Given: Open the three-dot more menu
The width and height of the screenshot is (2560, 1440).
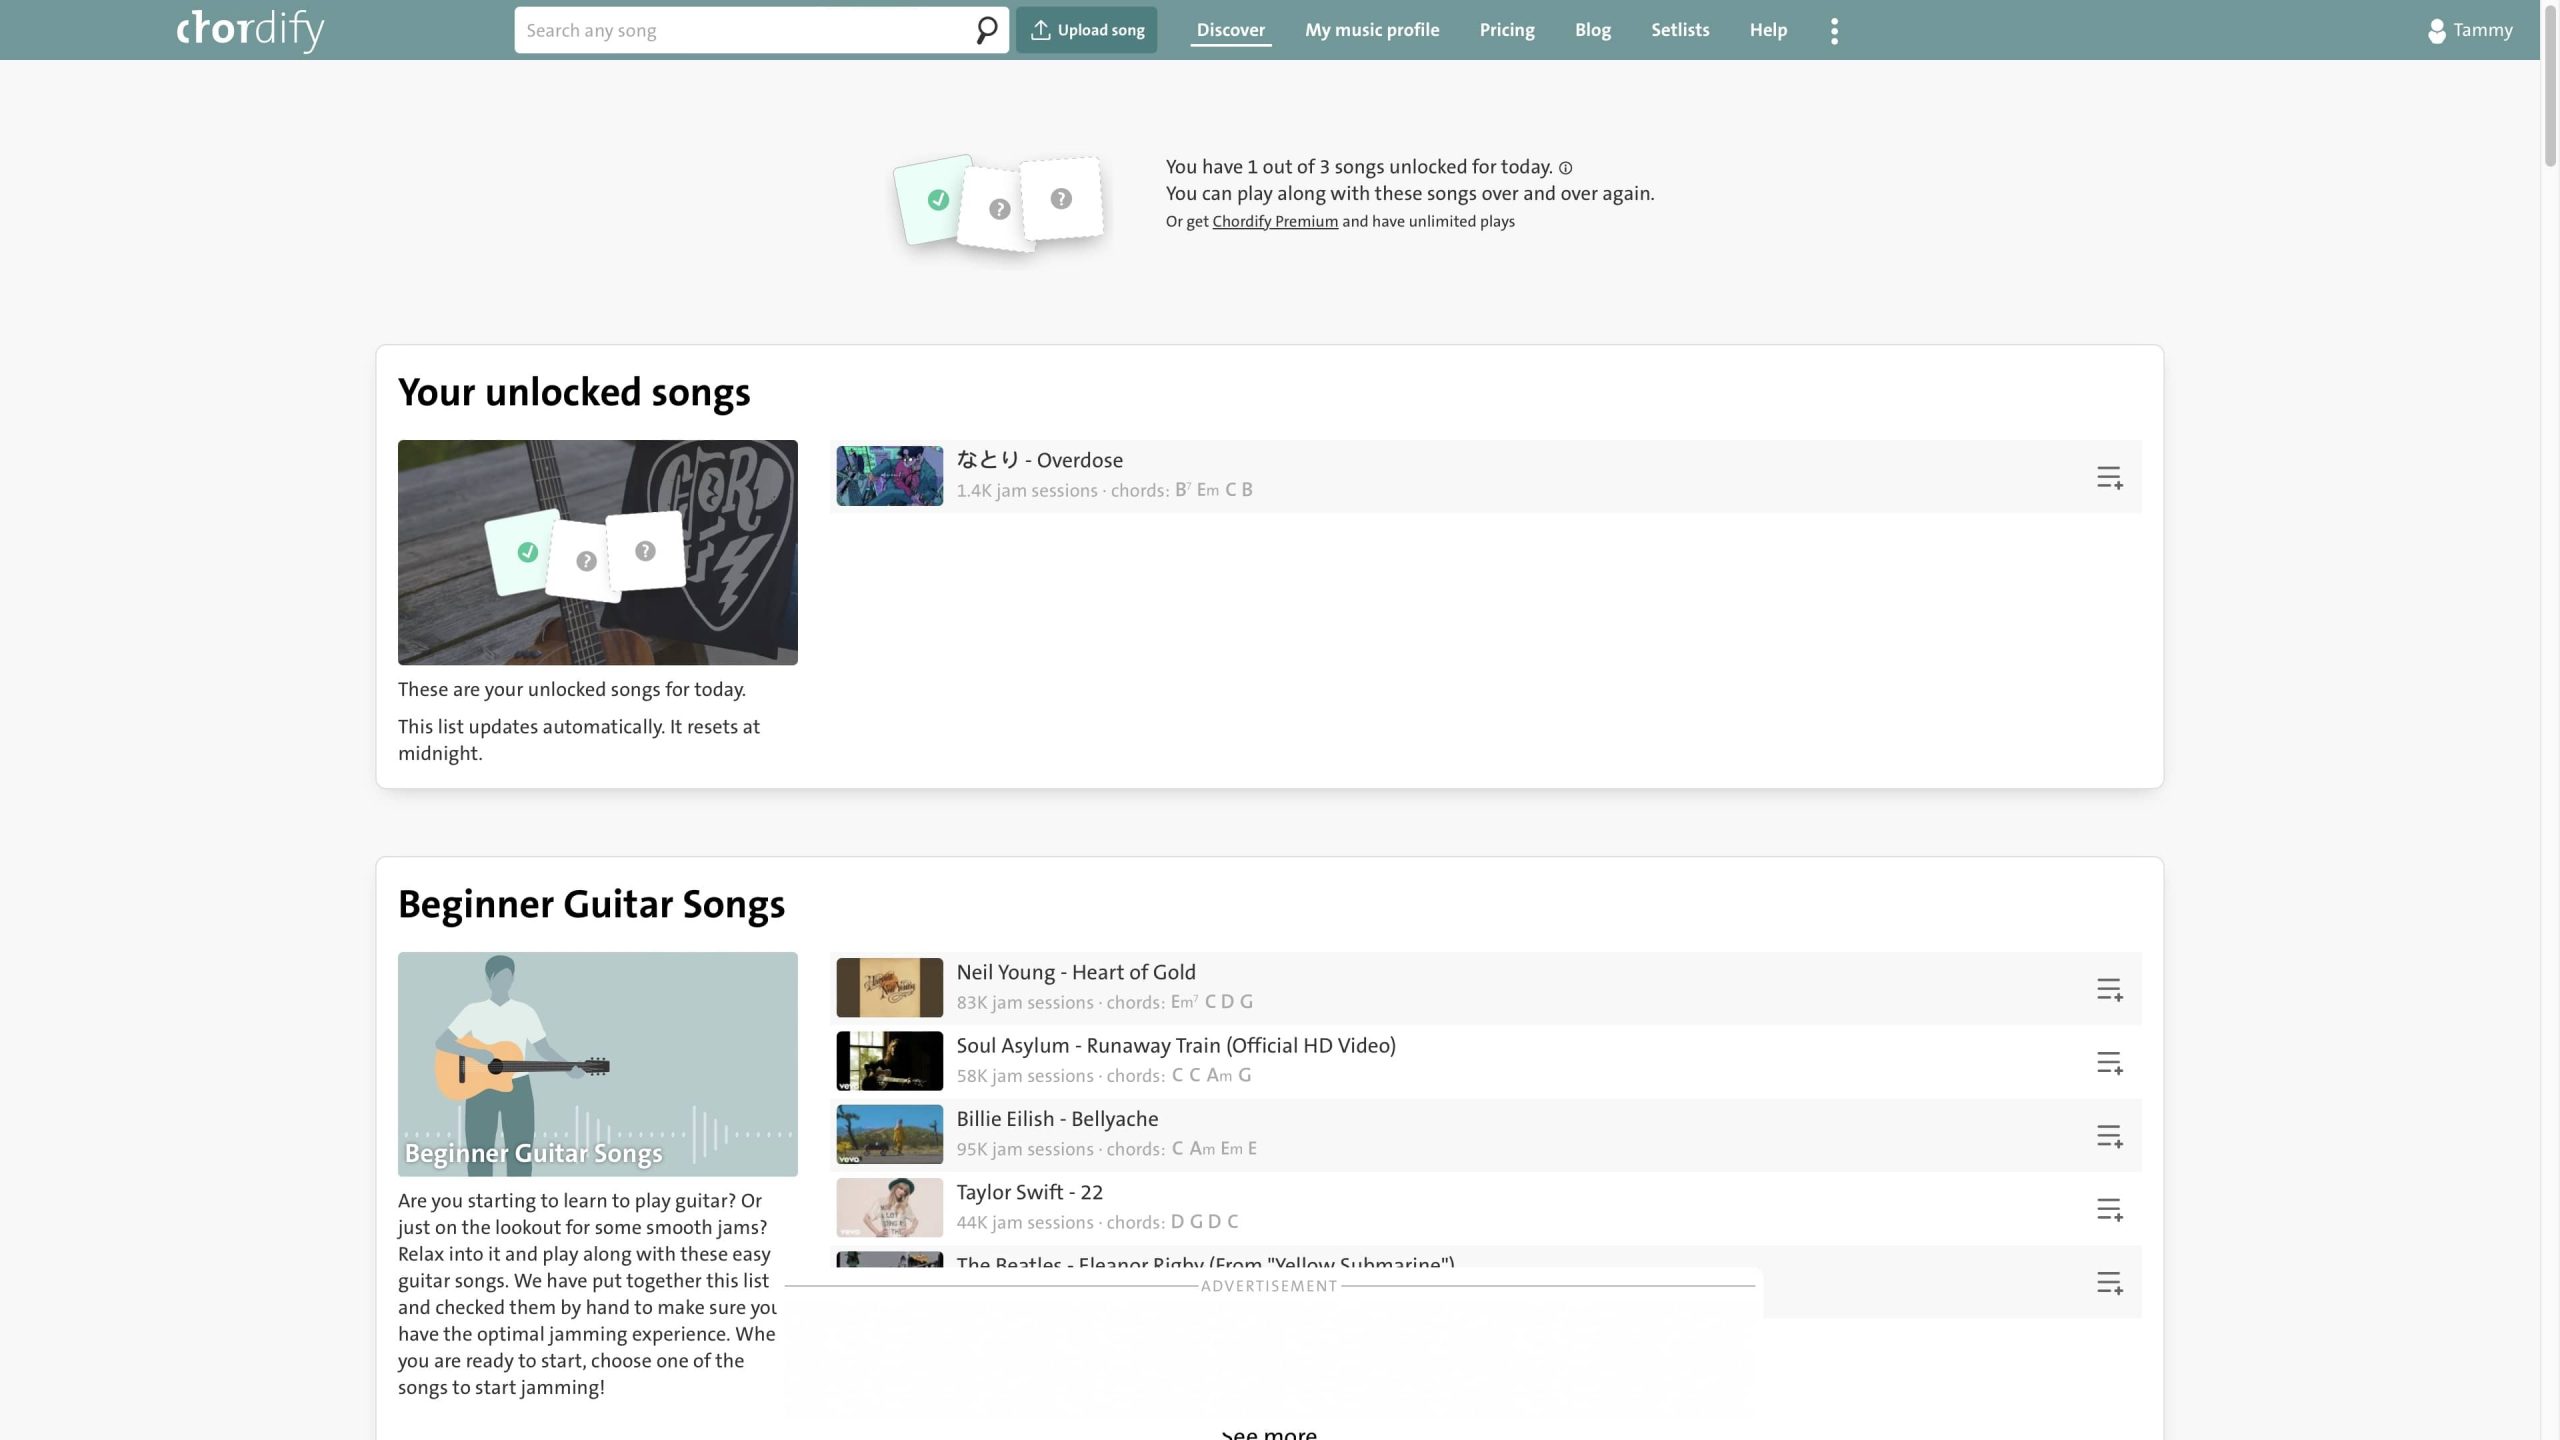Looking at the screenshot, I should pos(1834,31).
